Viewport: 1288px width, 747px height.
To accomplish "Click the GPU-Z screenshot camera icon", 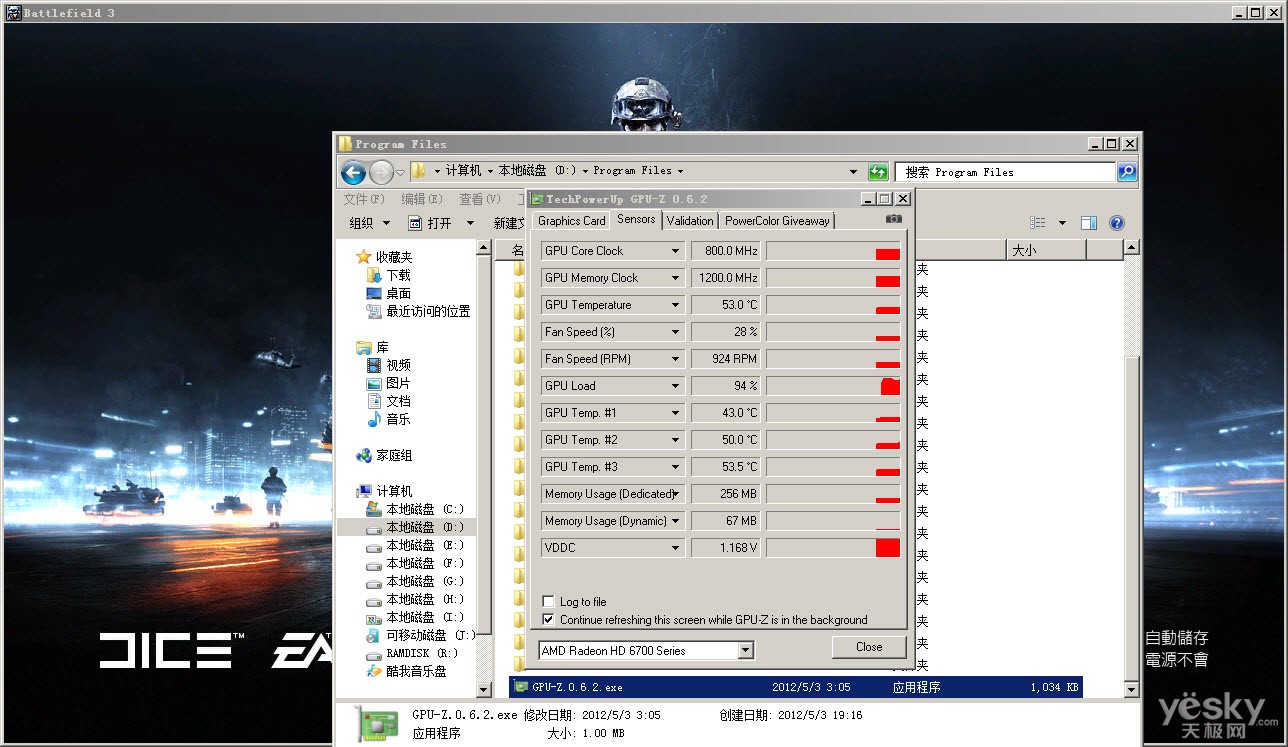I will pyautogui.click(x=893, y=219).
